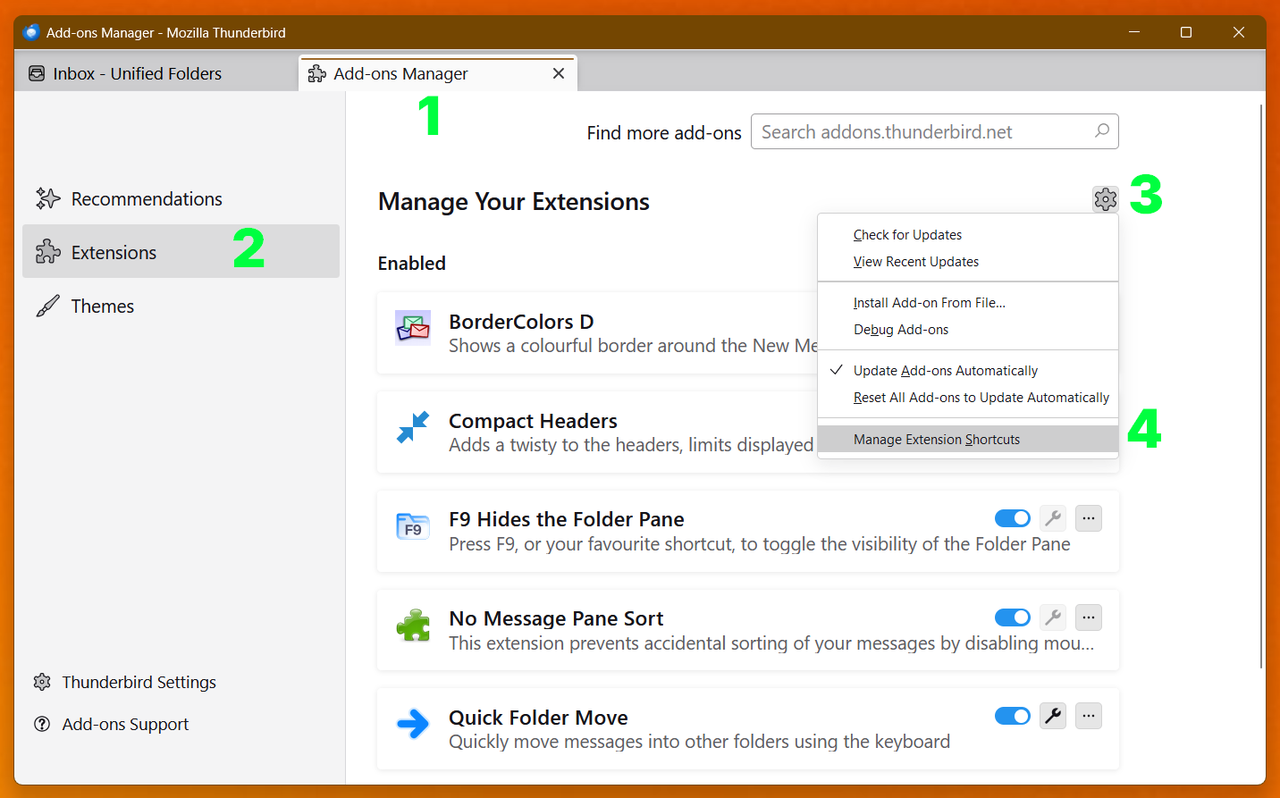Click Quick Folder Move description text

point(699,742)
